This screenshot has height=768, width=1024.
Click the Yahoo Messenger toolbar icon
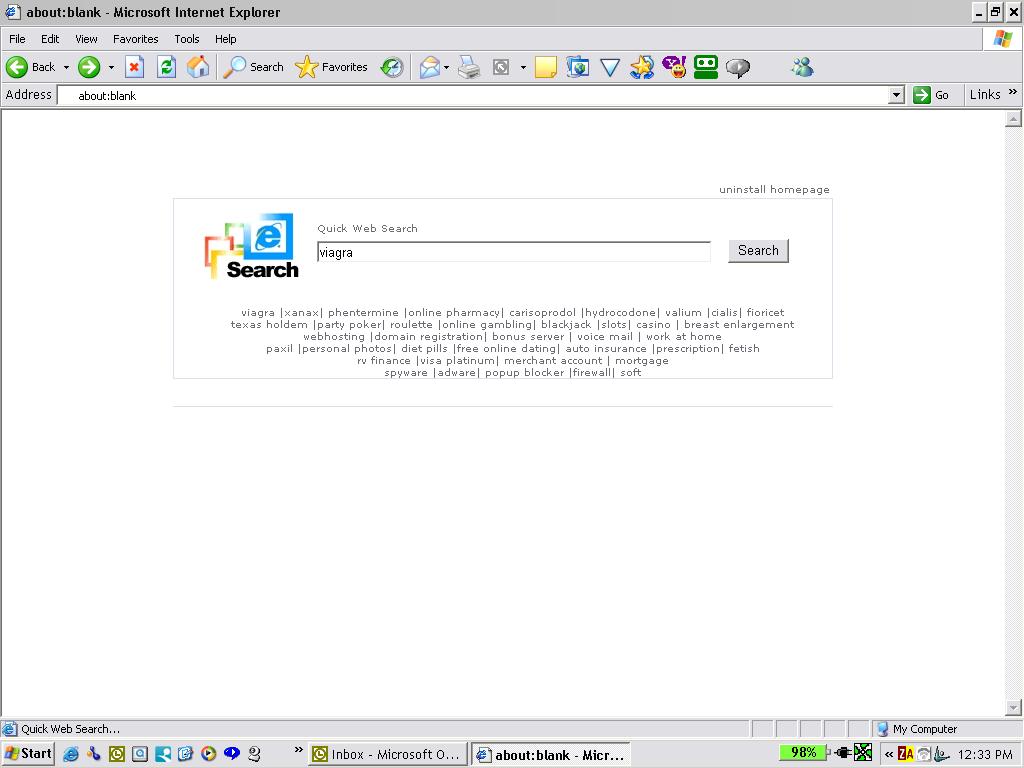[674, 67]
